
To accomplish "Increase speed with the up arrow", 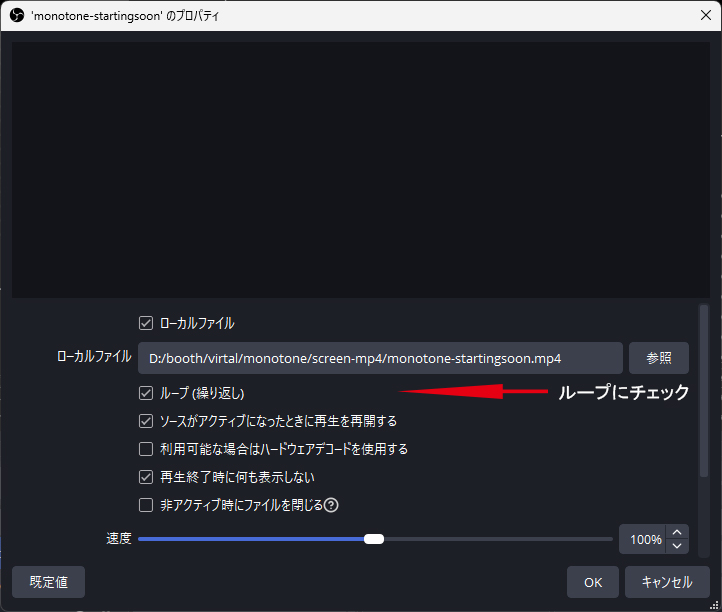I will (x=678, y=533).
